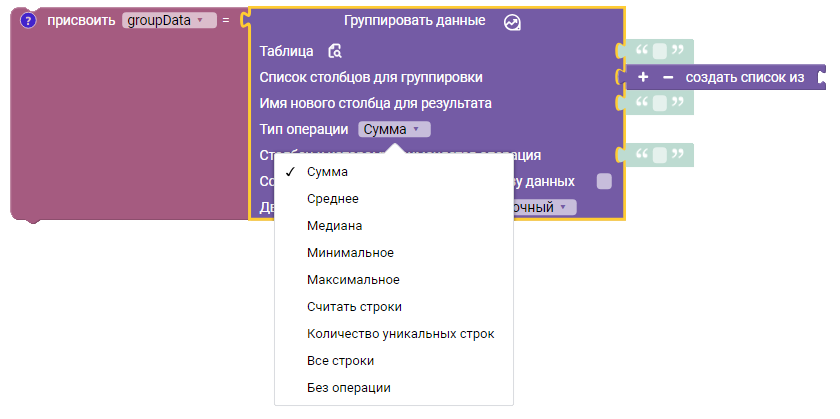
Task: Click the minus icon in создать список из
Action: point(668,77)
